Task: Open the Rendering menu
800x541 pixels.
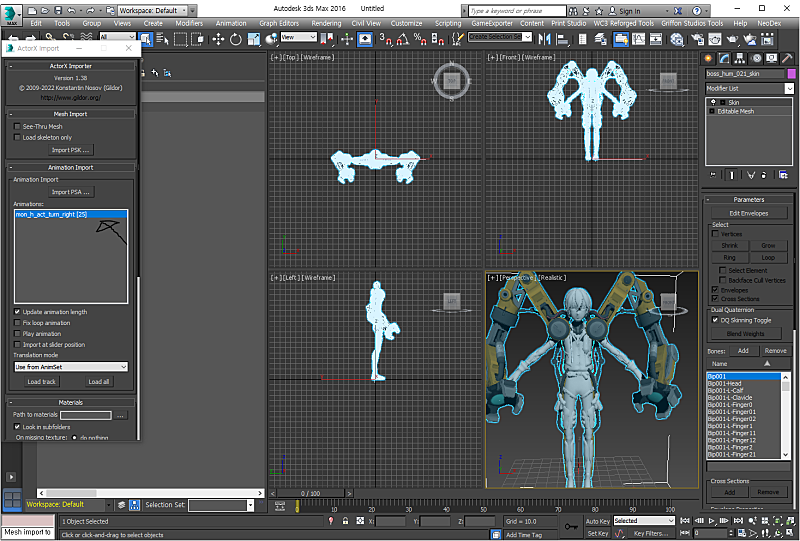Action: [326, 23]
